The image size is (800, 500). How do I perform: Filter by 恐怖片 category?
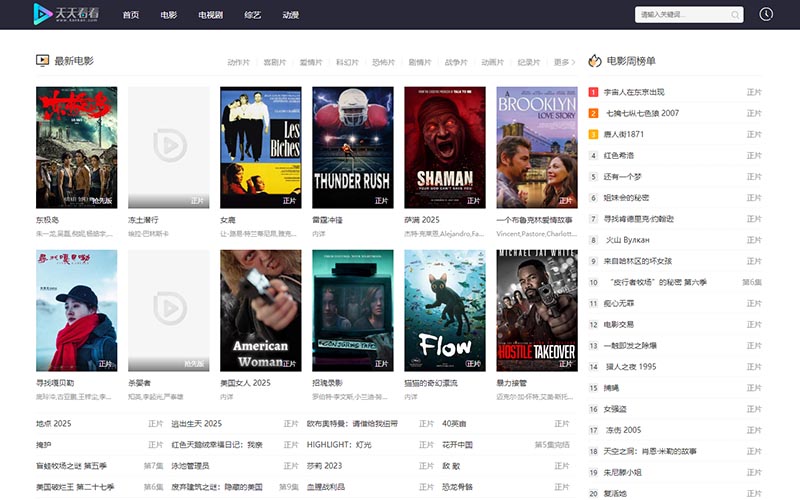coord(383,62)
